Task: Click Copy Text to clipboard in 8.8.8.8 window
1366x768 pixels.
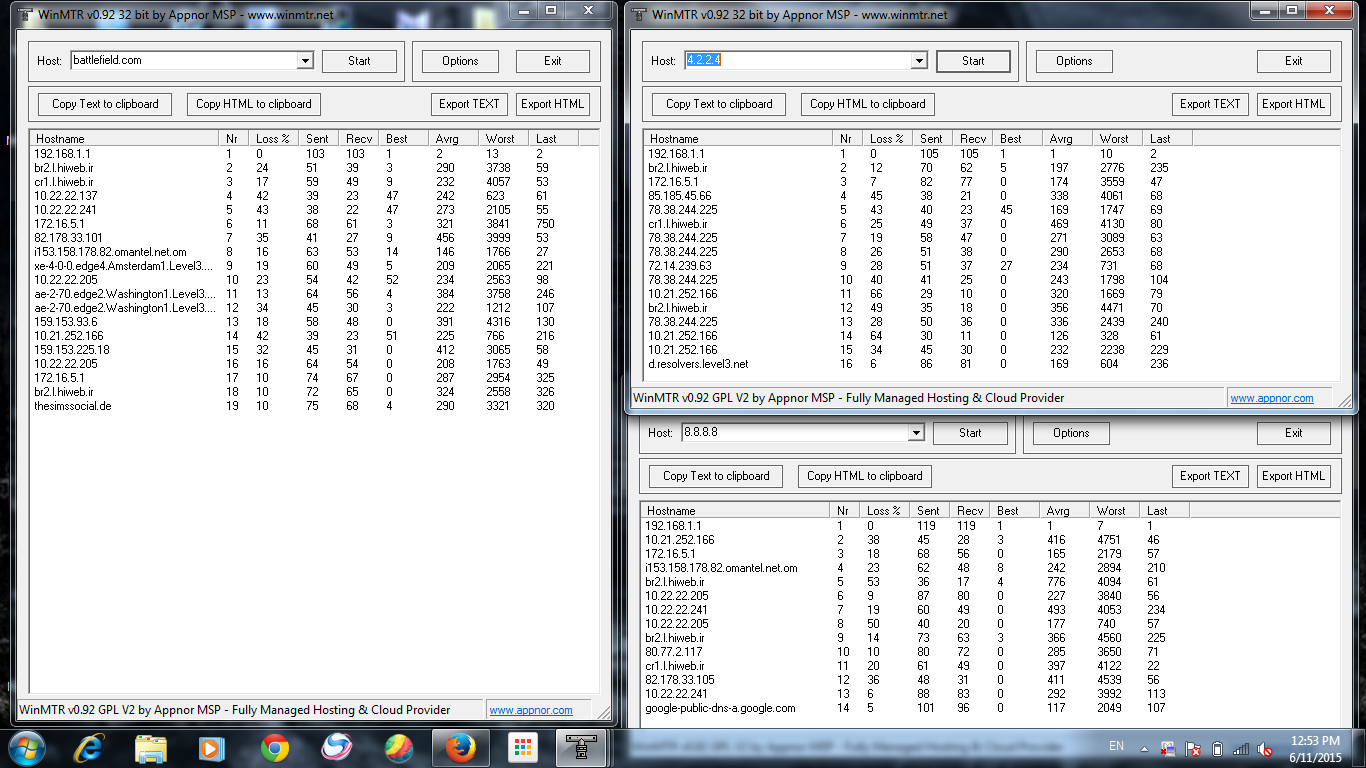Action: point(716,476)
